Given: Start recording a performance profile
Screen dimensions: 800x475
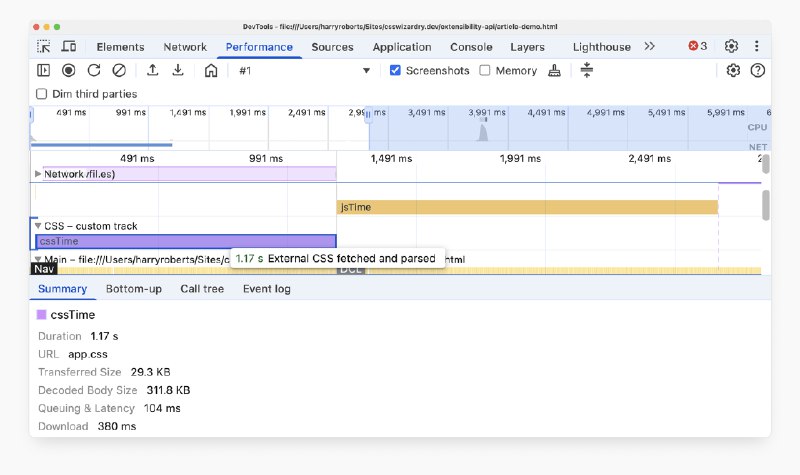Looking at the screenshot, I should click(x=69, y=70).
